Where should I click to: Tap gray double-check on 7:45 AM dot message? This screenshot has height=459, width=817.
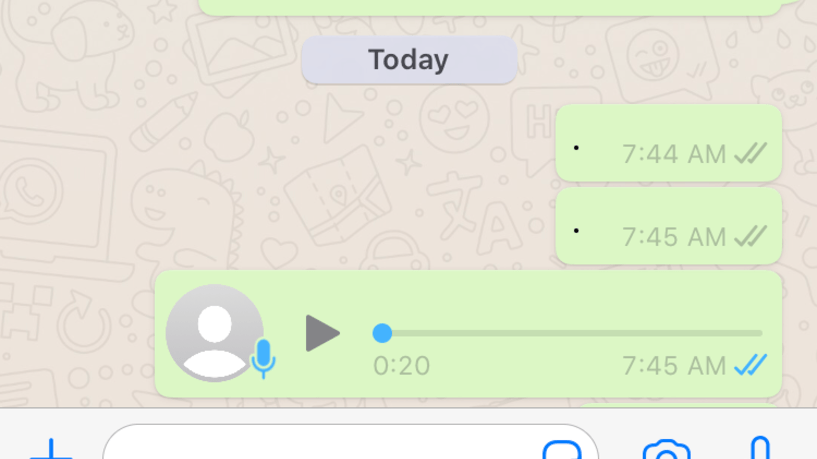(751, 237)
